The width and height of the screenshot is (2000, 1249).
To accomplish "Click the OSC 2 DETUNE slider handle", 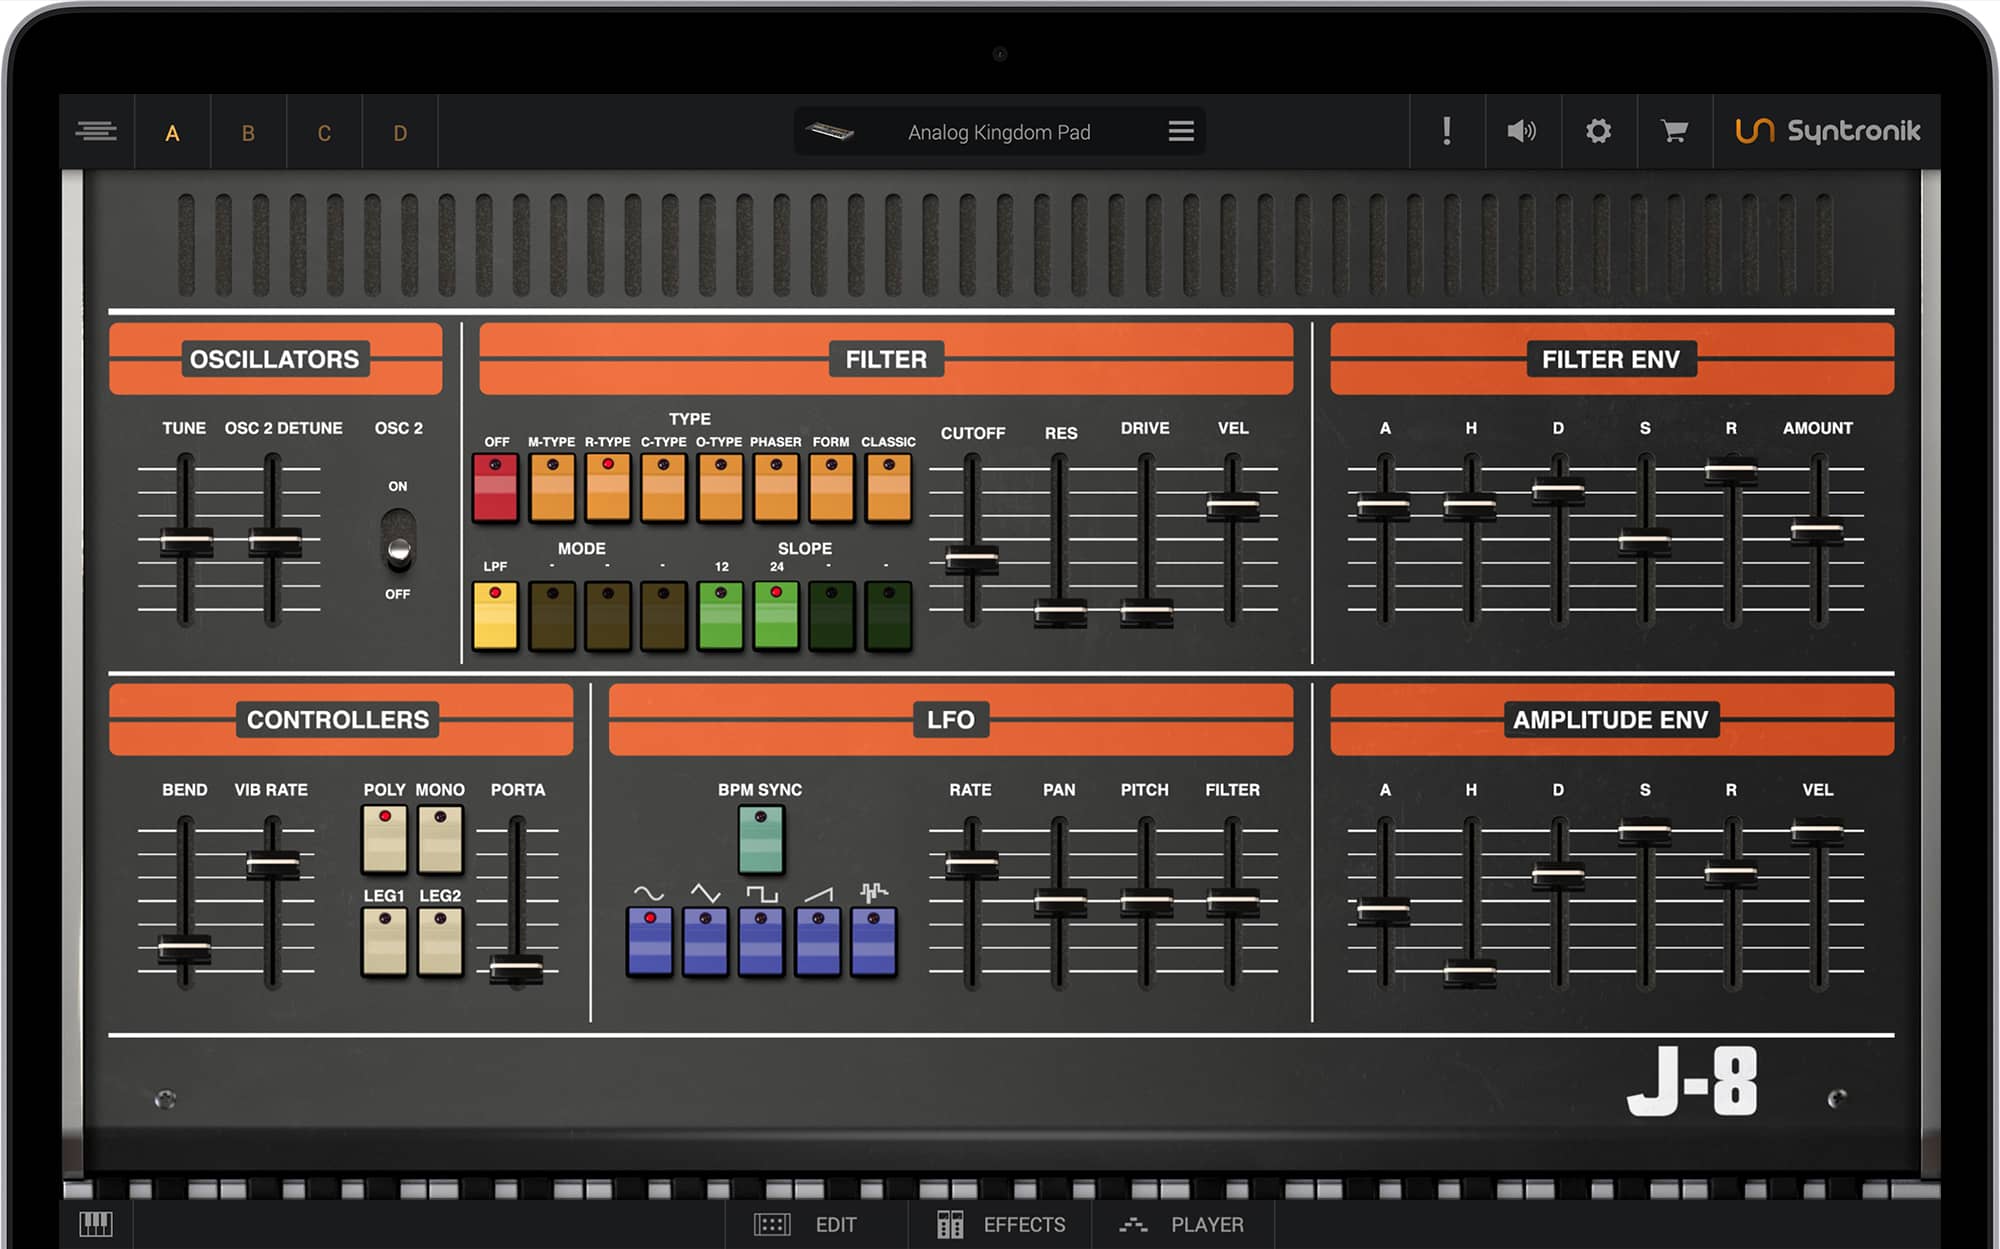I will [x=274, y=541].
